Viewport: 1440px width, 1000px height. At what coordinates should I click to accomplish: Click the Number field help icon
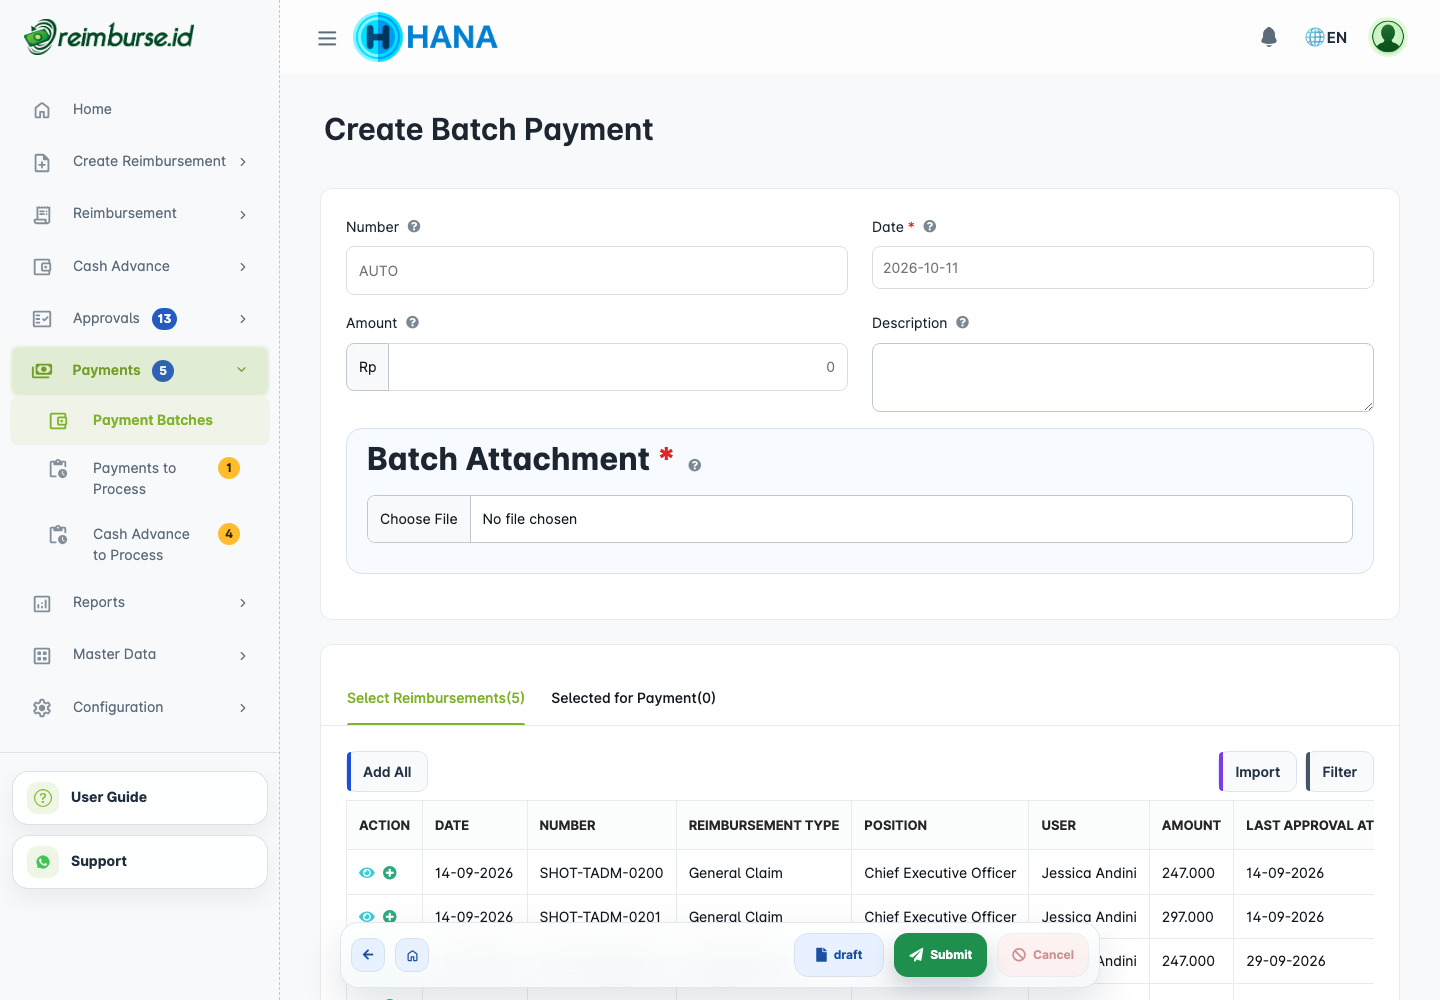pos(414,227)
